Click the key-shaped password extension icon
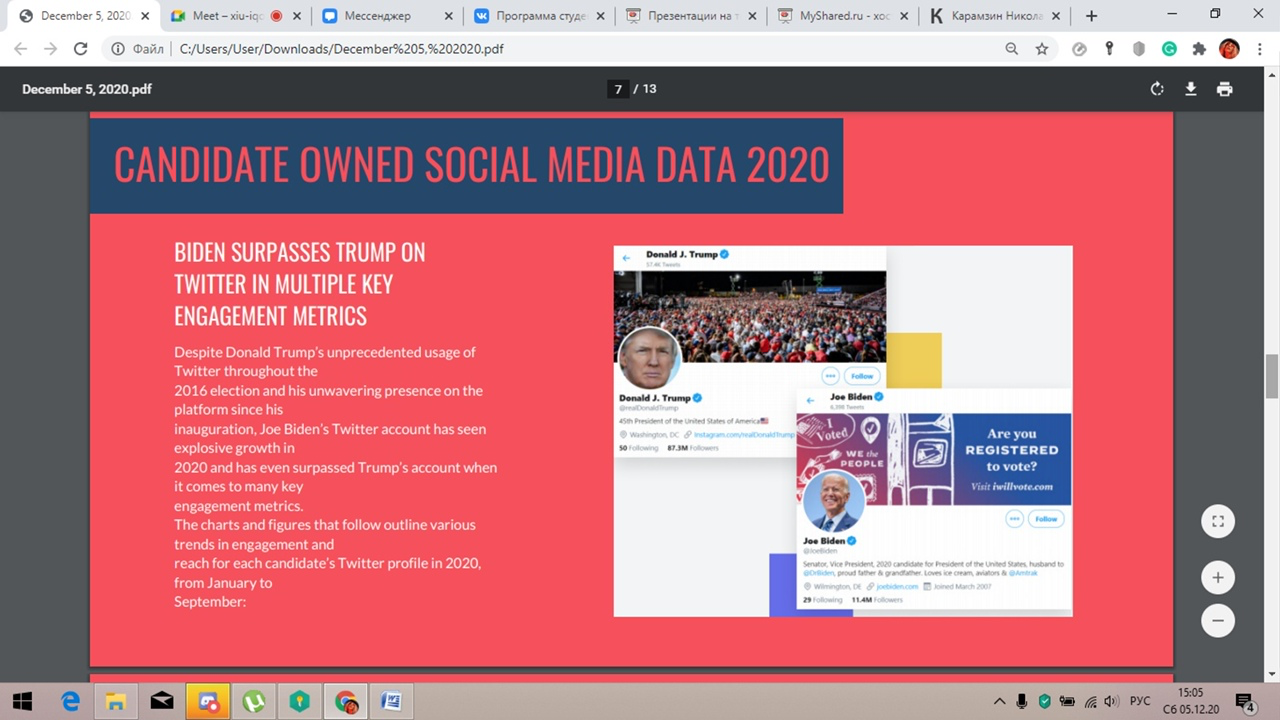 (x=1109, y=48)
